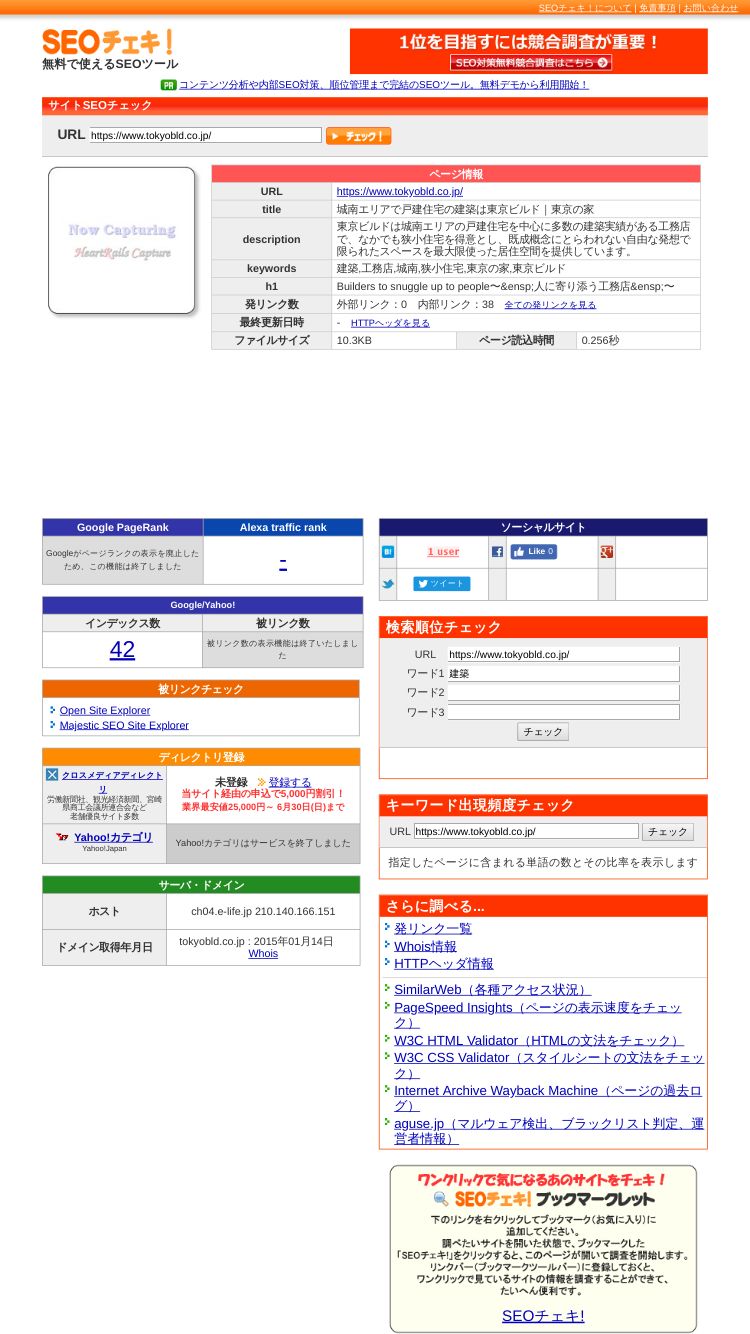Click the チェック button under ワード3

coord(543,732)
